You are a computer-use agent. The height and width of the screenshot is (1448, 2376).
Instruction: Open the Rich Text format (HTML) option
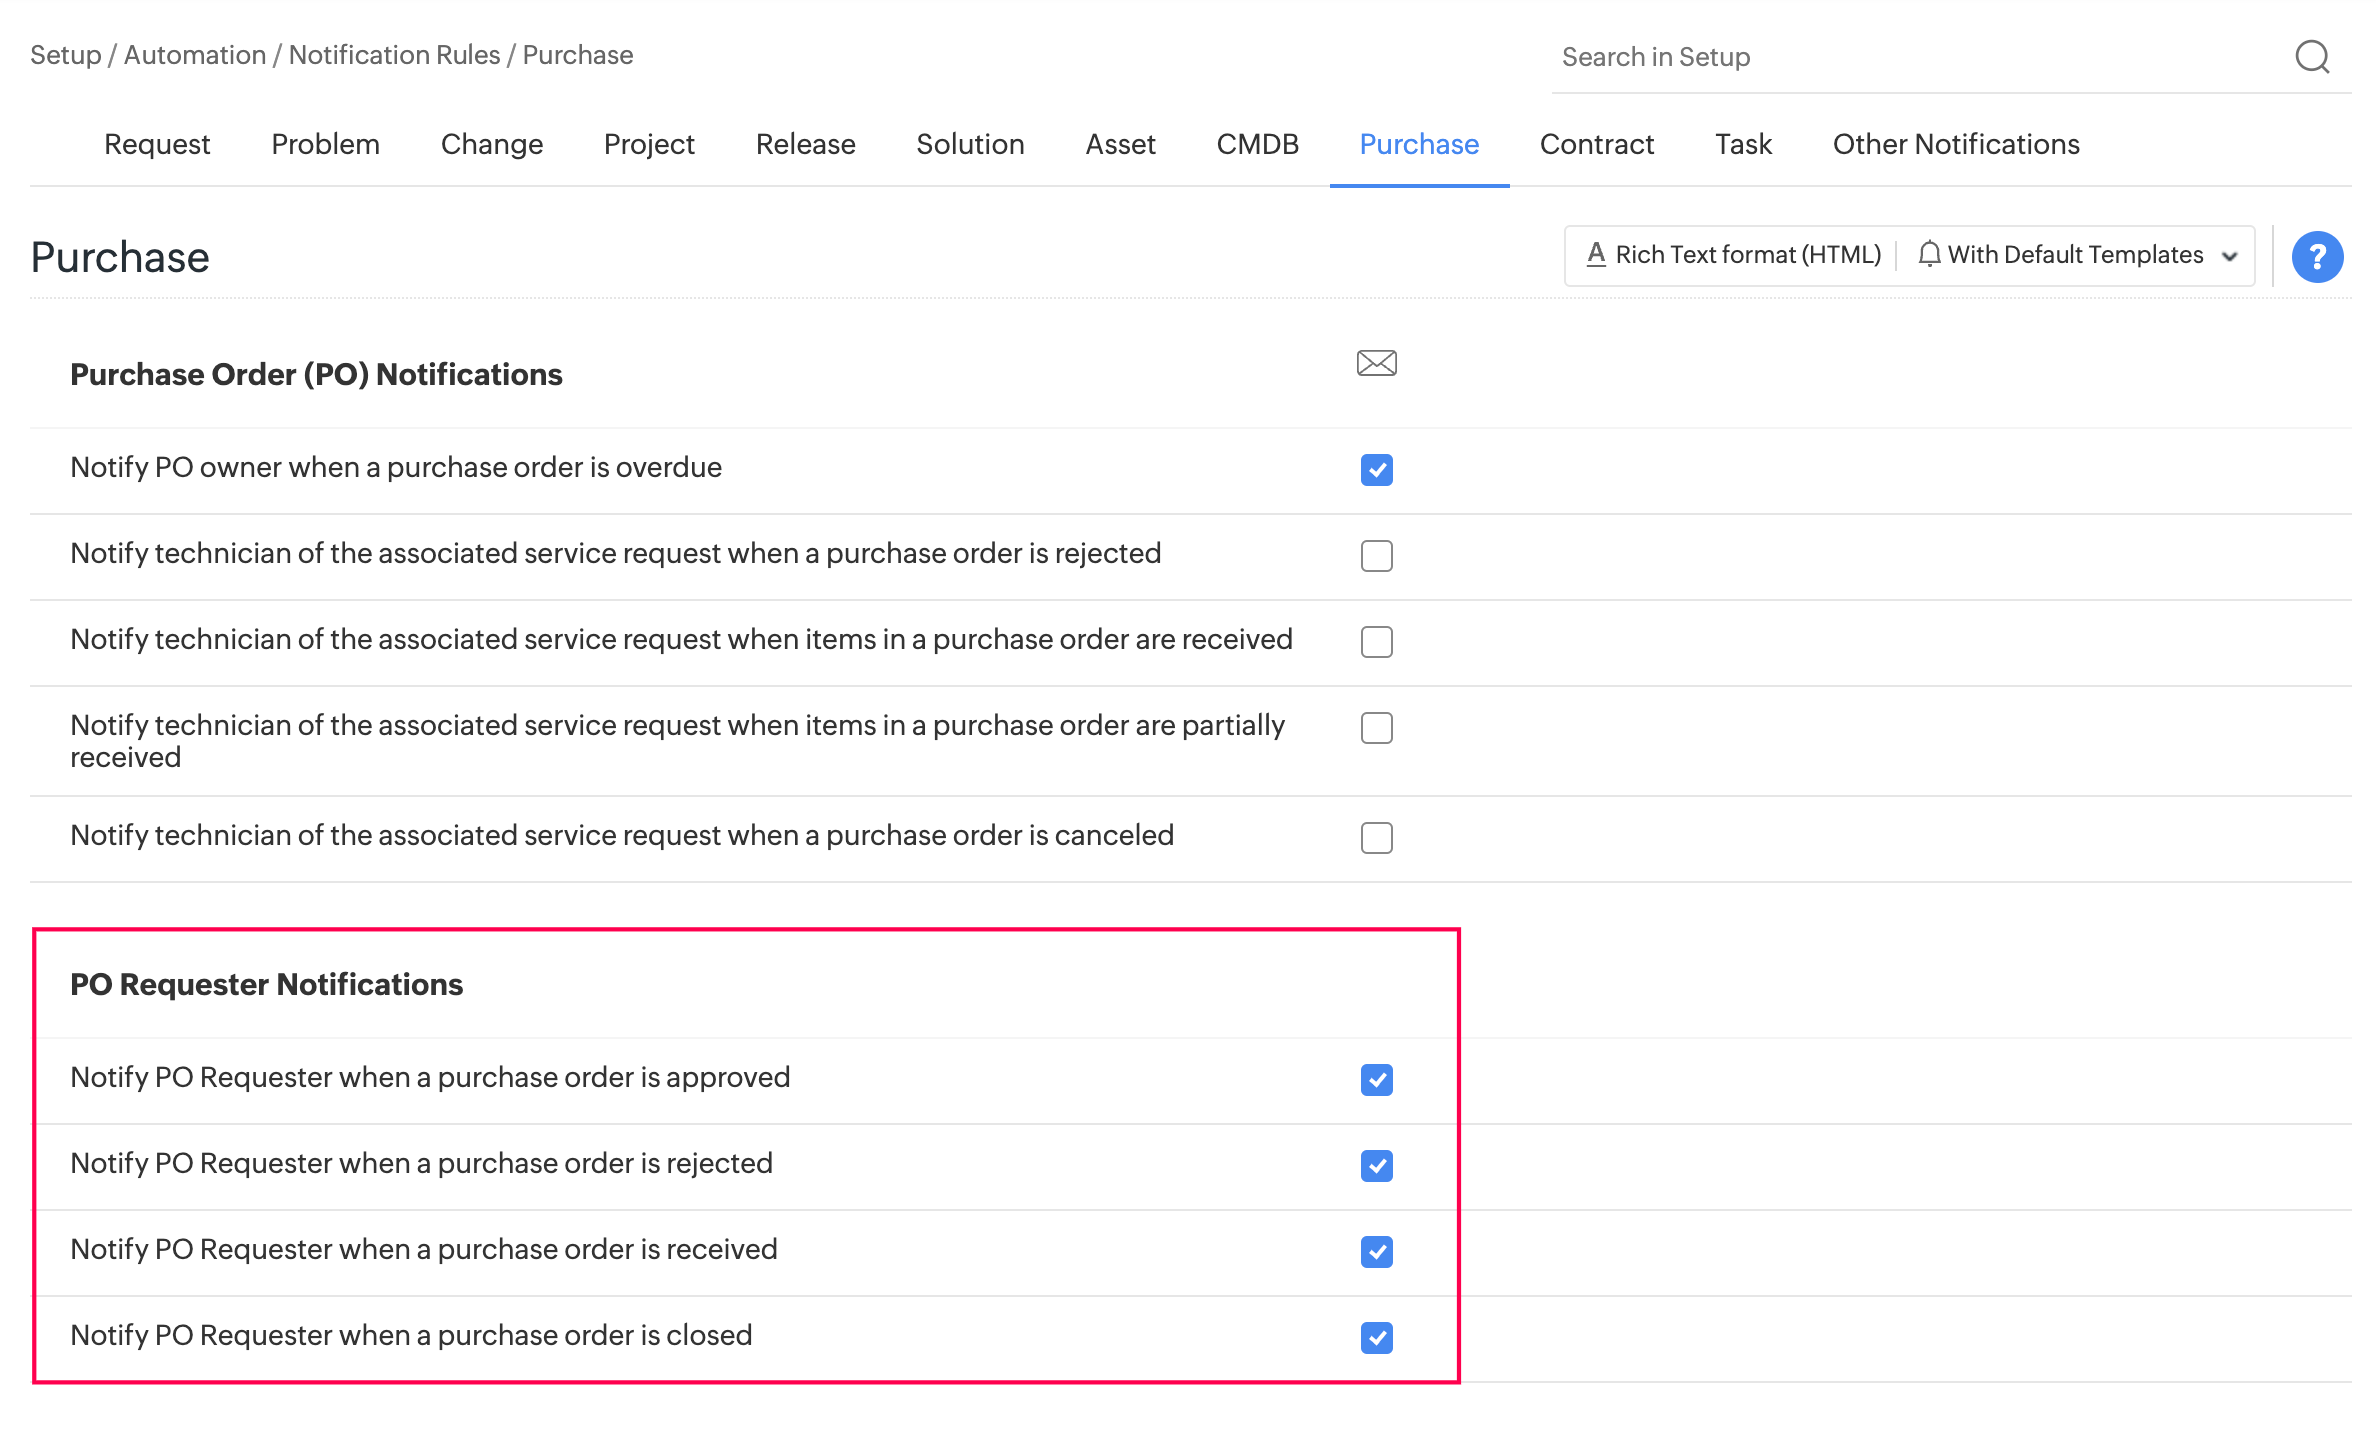1747,255
